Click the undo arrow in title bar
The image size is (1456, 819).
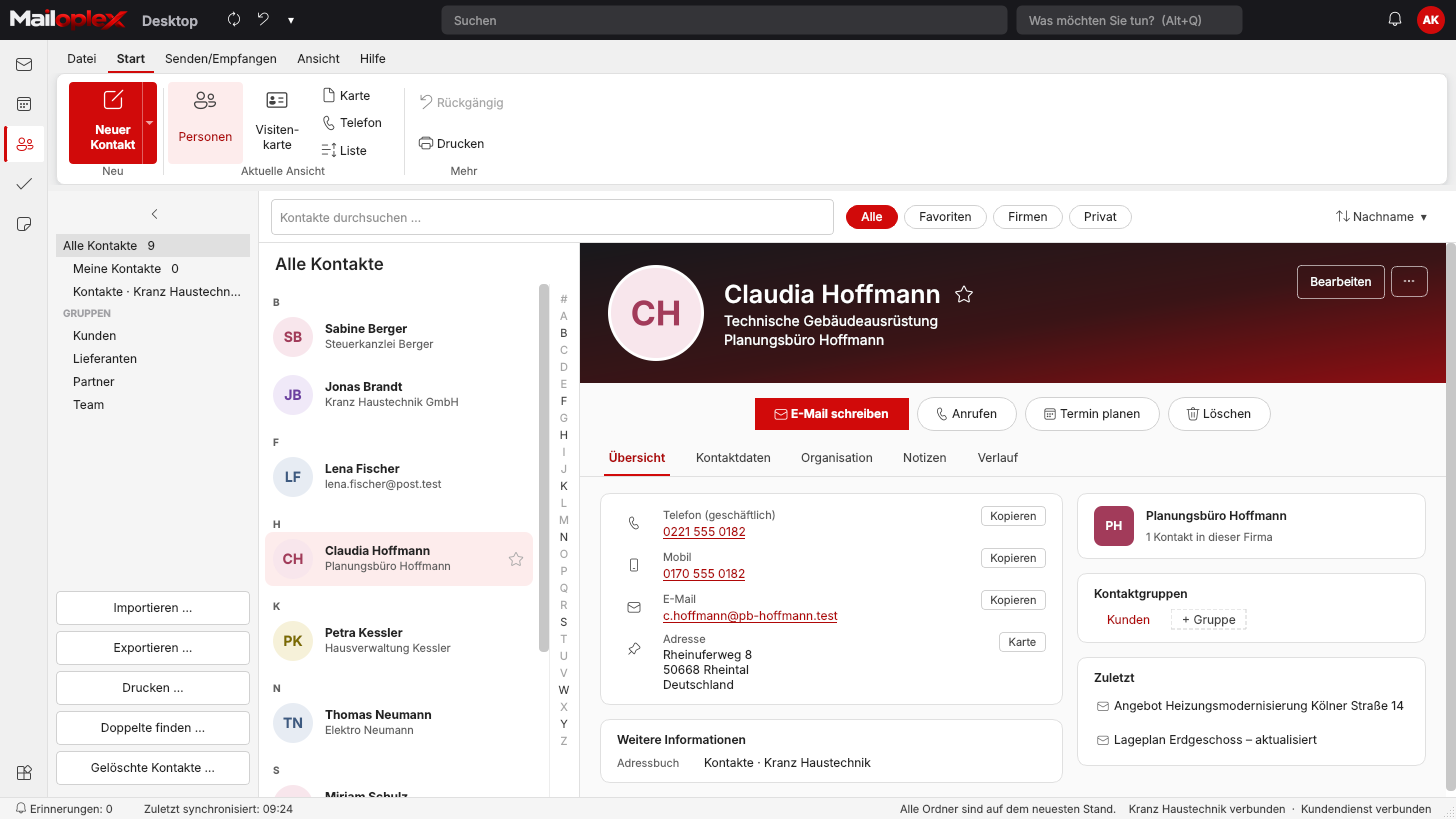coord(263,20)
